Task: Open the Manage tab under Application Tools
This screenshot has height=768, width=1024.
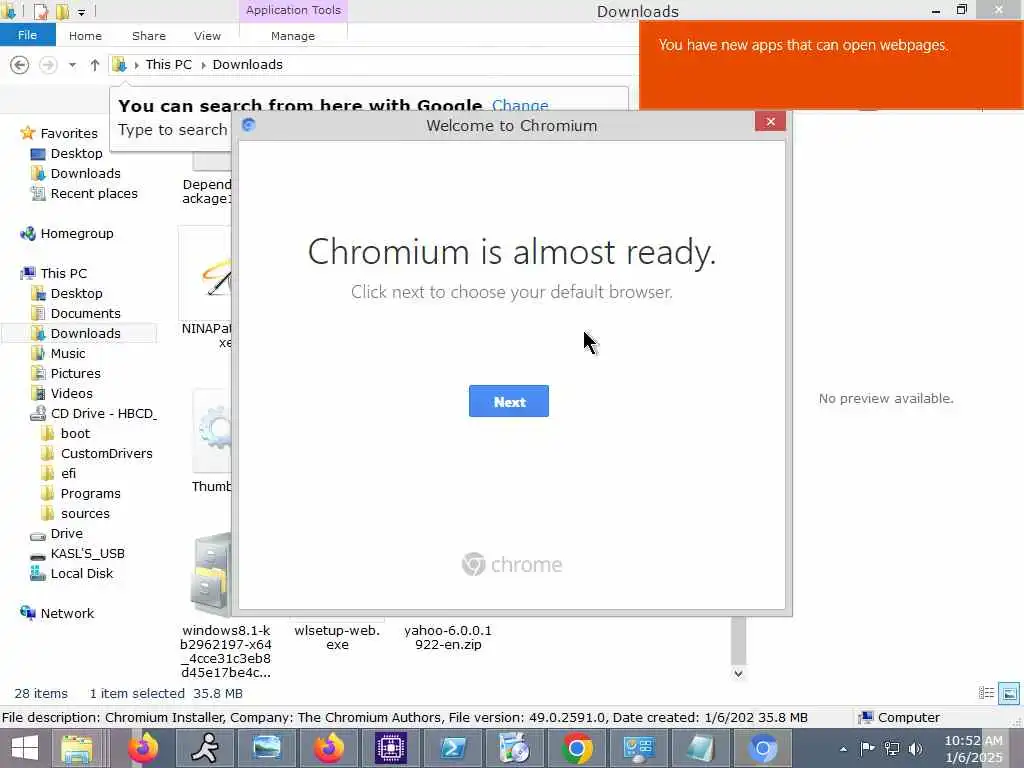Action: point(293,36)
